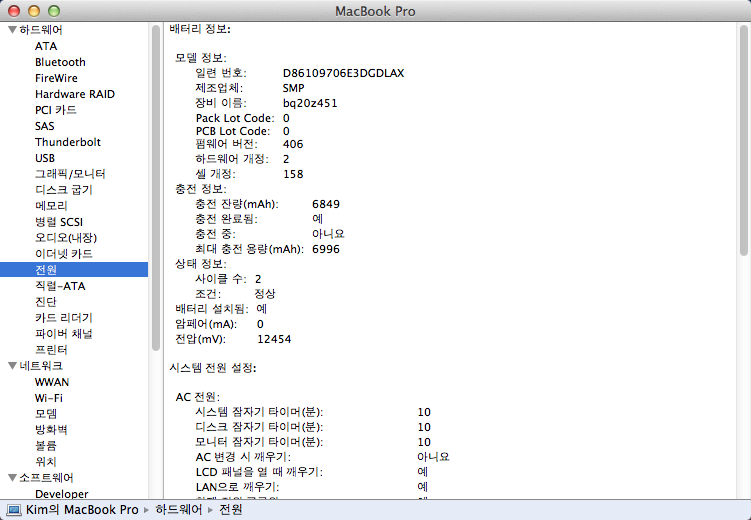Screen dimensions: 751x520
Task: Collapse the 소프트웨어 section triangle
Action: pyautogui.click(x=11, y=478)
